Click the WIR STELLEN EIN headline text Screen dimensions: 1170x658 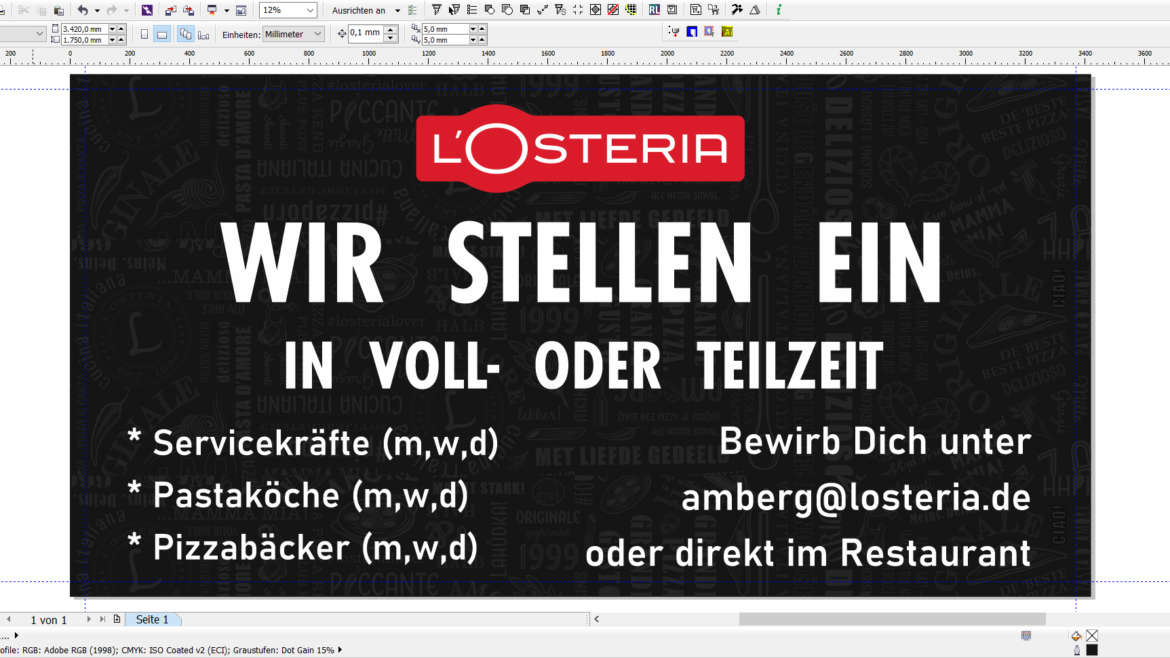click(x=581, y=262)
